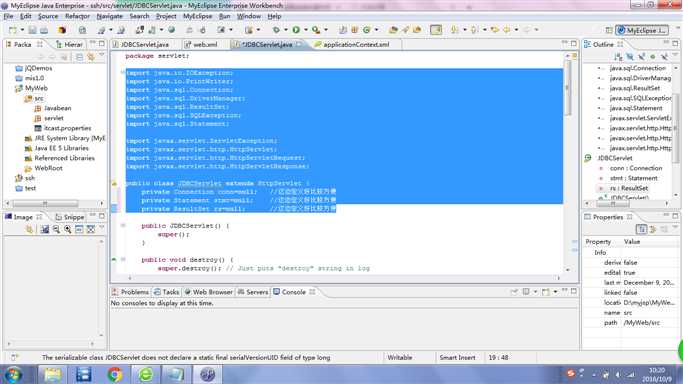Viewport: 683px width, 384px height.
Task: Click the Debug bug toolbar icon
Action: tap(276, 30)
